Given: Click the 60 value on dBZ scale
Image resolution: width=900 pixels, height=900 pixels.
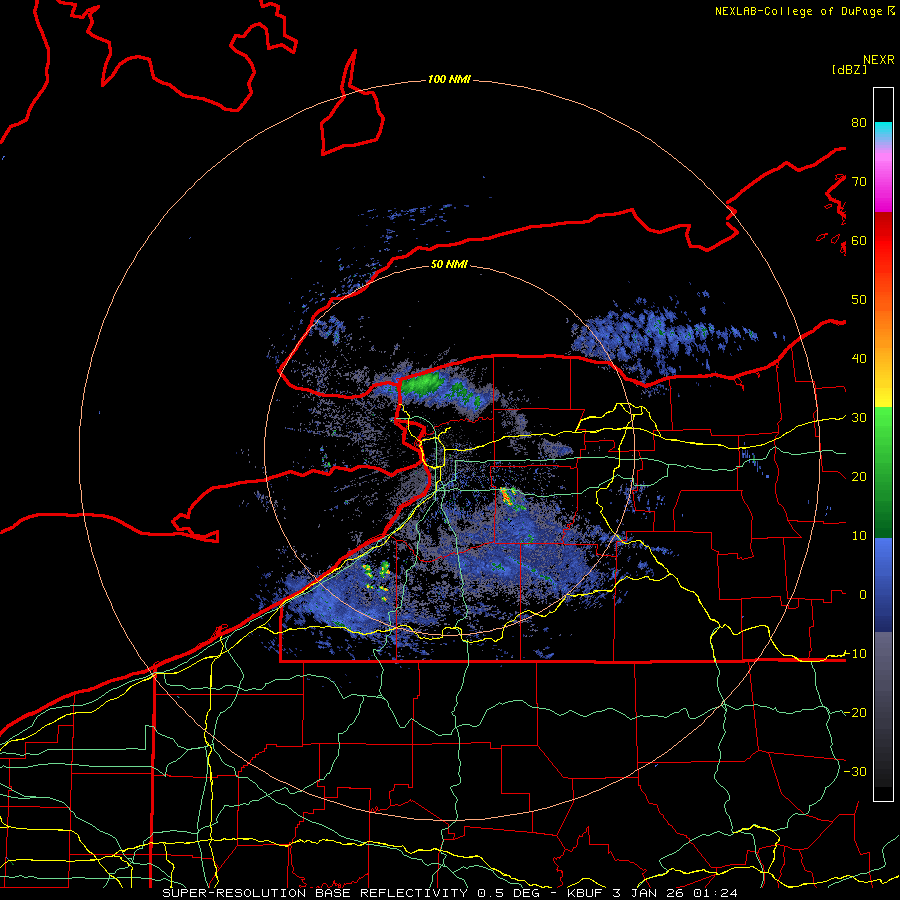Looking at the screenshot, I should click(x=859, y=240).
